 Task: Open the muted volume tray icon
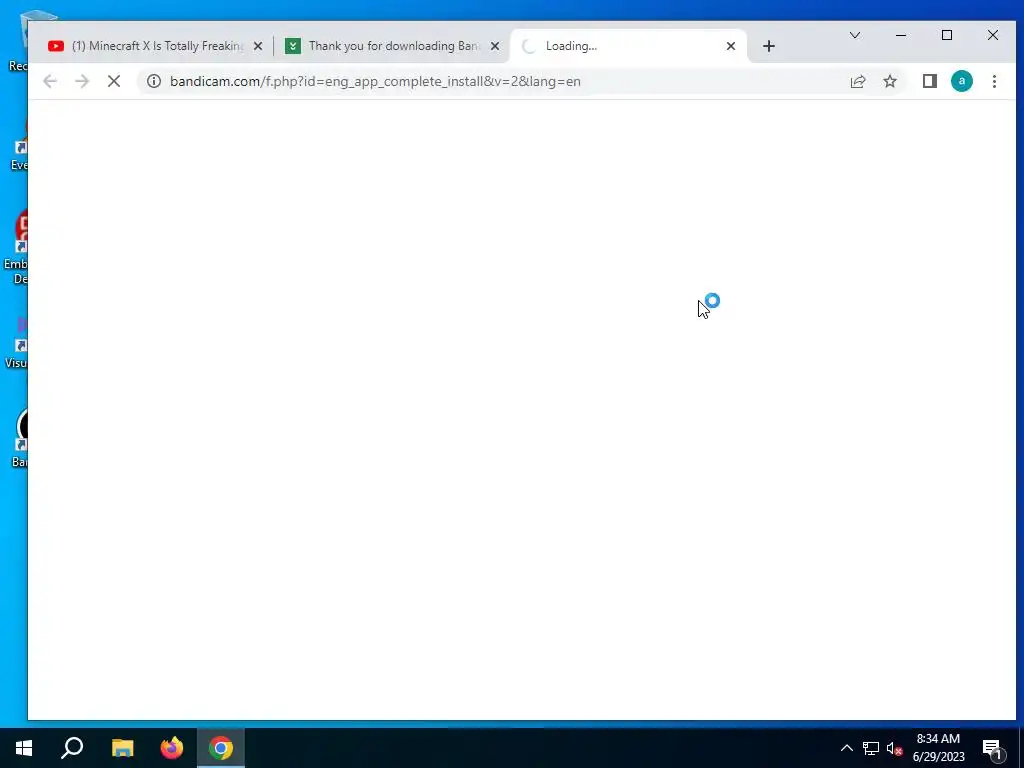point(894,748)
